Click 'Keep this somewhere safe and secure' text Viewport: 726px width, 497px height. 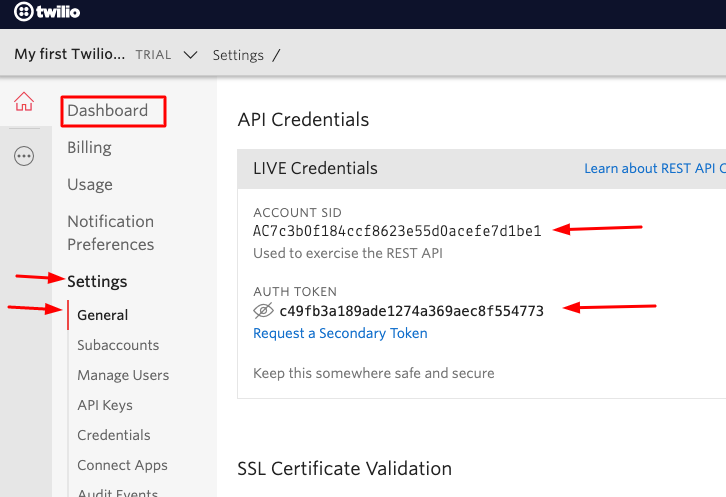point(374,373)
